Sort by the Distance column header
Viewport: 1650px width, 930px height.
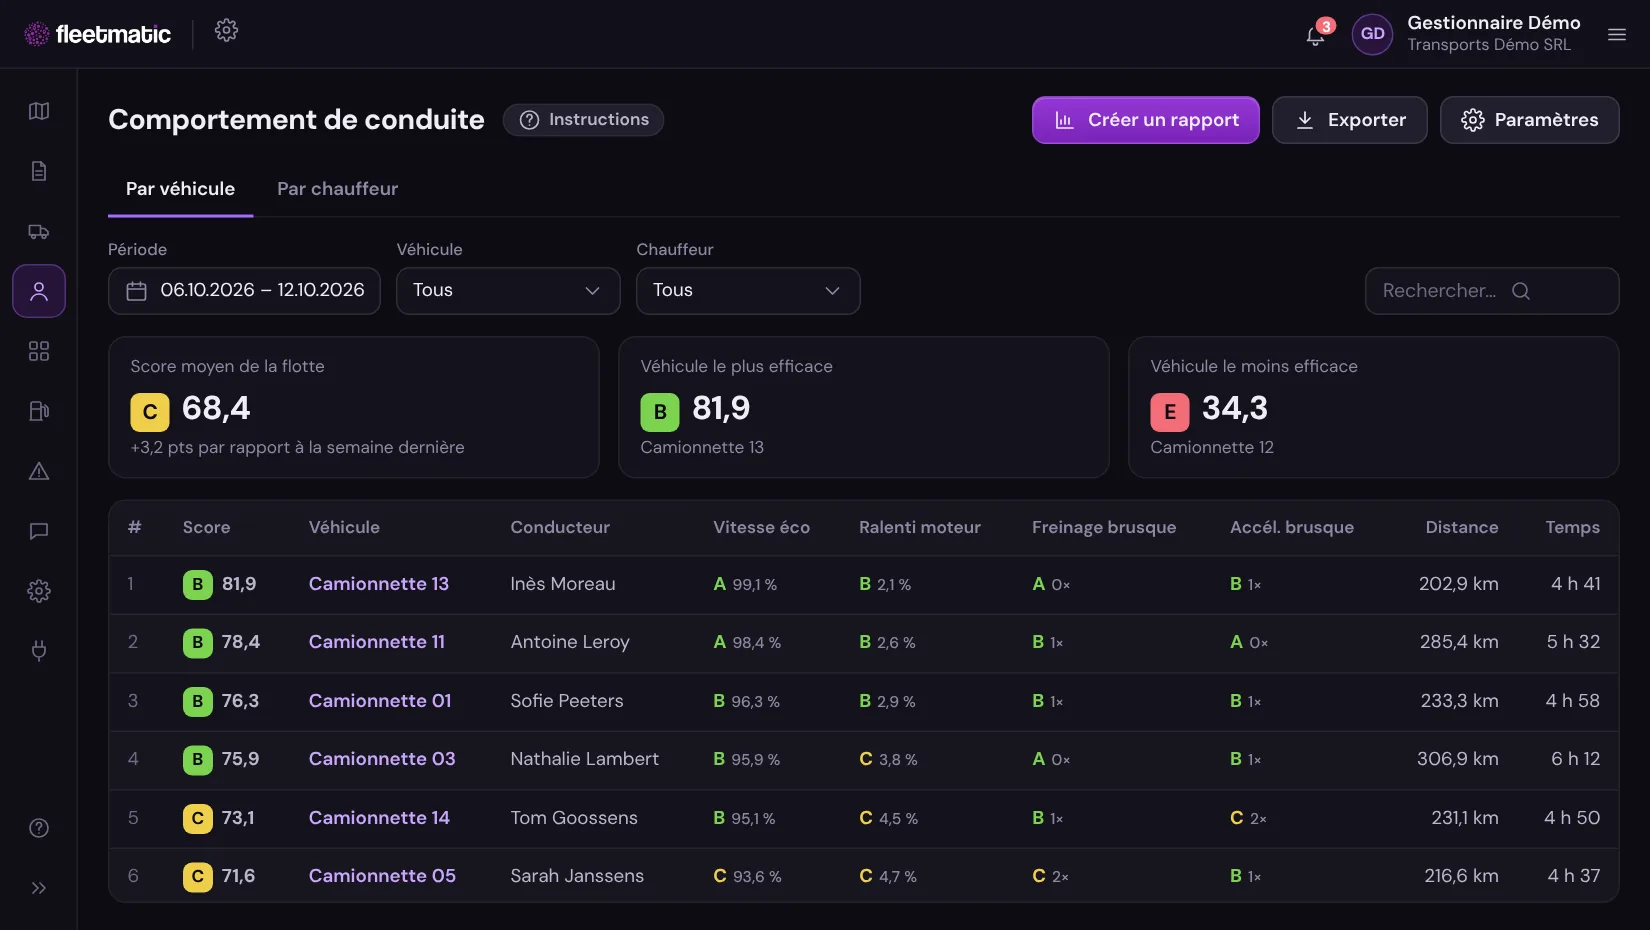click(1462, 528)
